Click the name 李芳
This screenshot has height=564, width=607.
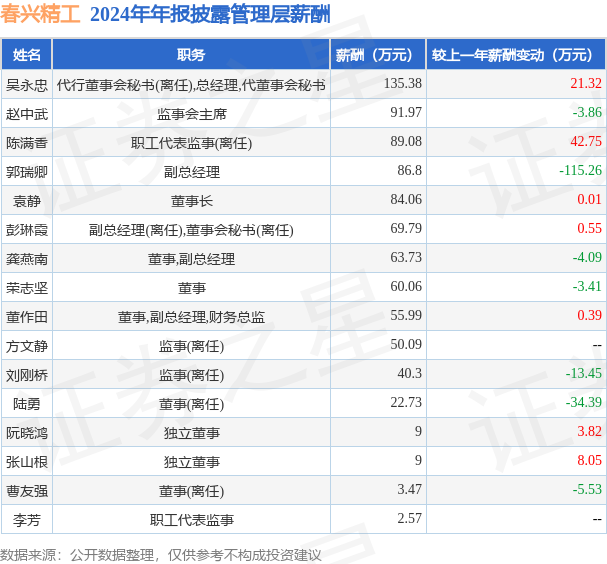click(27, 520)
